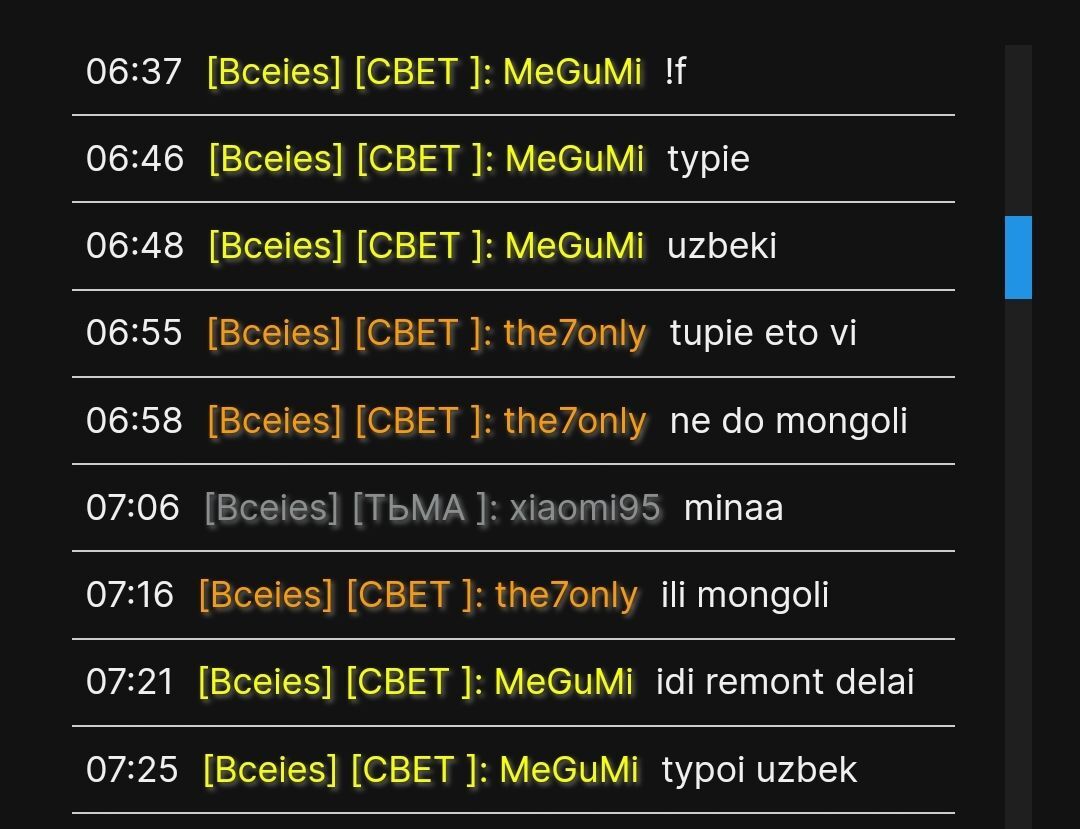Select MeGuMi's name at 06:37
Screen dimensions: 1080x829
(x=572, y=72)
